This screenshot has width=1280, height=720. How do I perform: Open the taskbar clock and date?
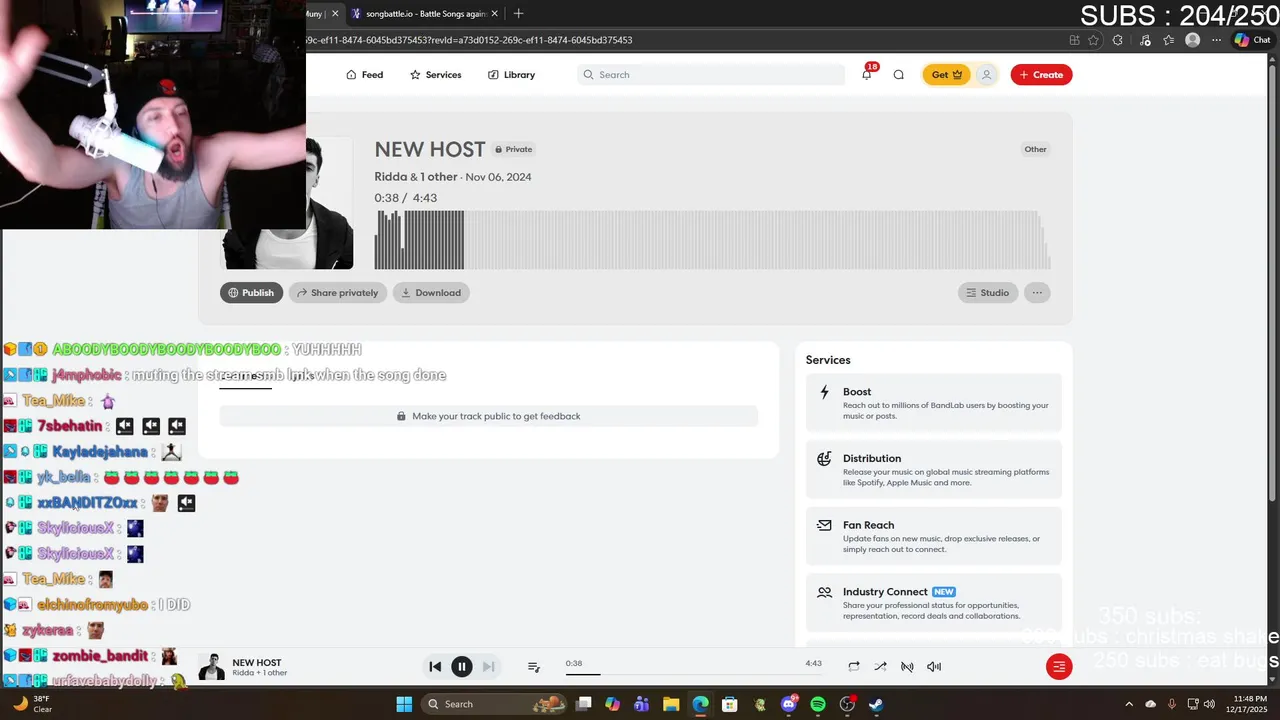coord(1250,704)
